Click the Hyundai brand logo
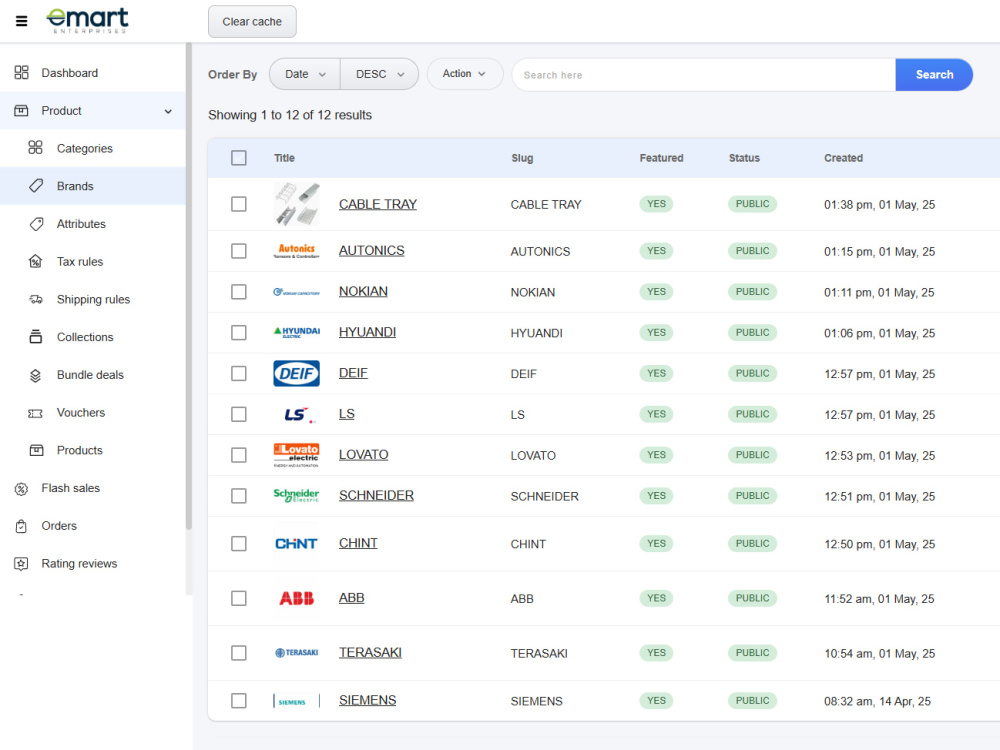The width and height of the screenshot is (1000, 750). click(x=297, y=332)
